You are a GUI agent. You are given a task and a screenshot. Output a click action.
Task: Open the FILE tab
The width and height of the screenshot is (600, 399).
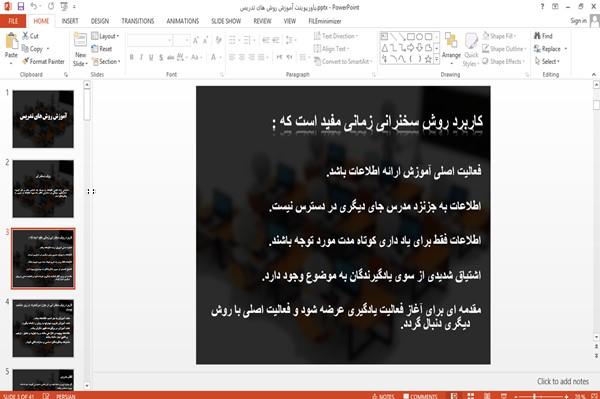click(x=13, y=21)
